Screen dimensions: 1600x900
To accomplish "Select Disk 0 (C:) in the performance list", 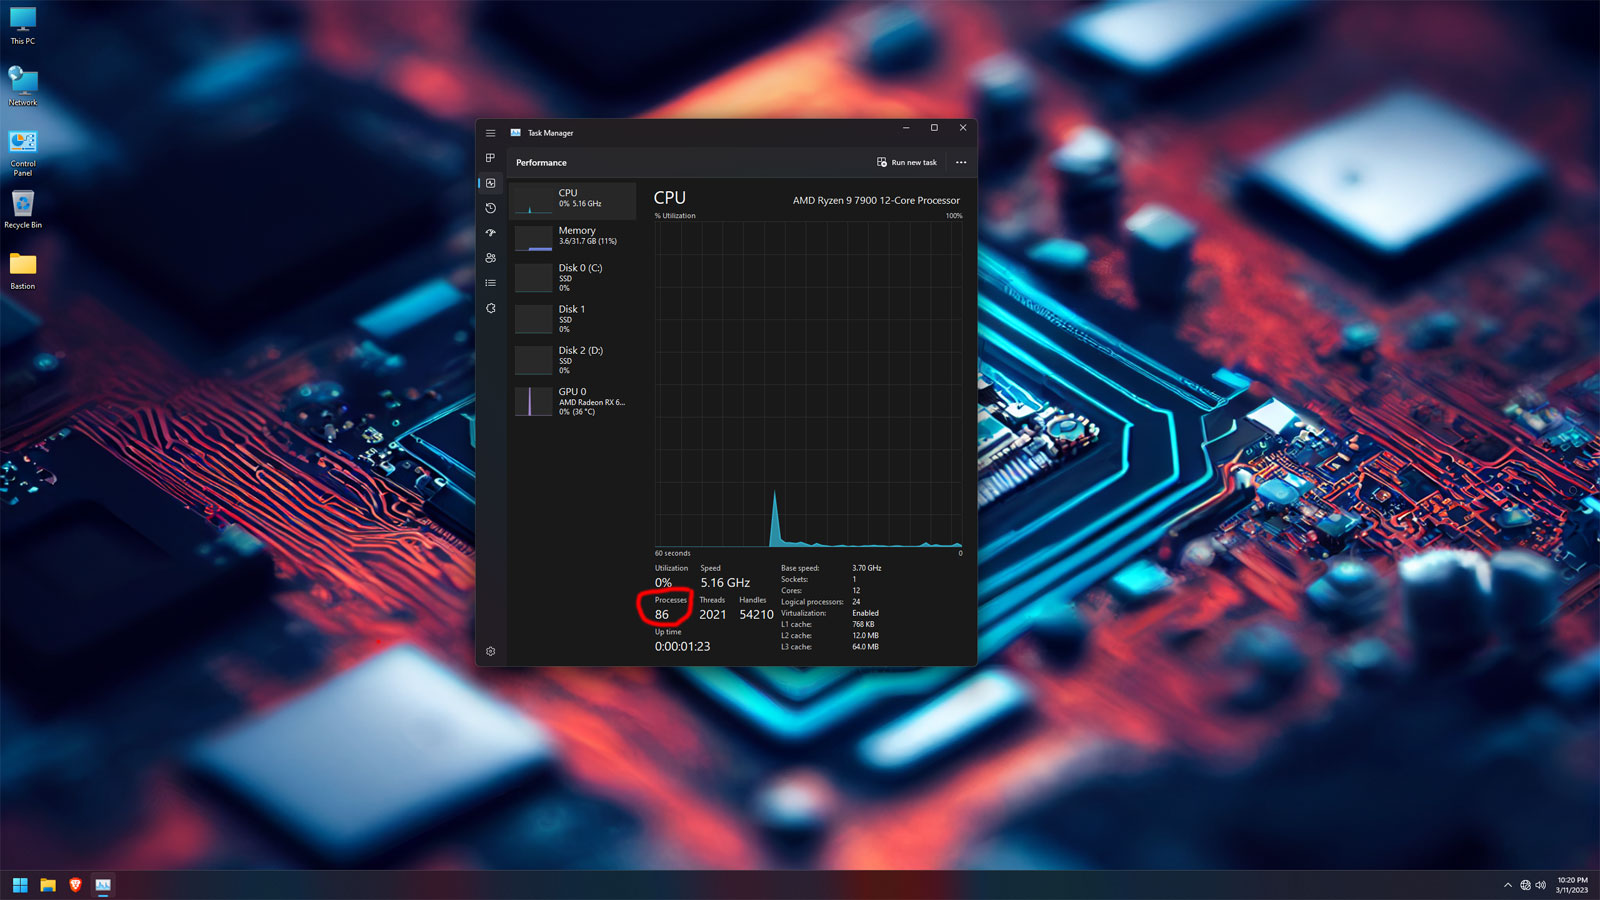I will tap(573, 277).
